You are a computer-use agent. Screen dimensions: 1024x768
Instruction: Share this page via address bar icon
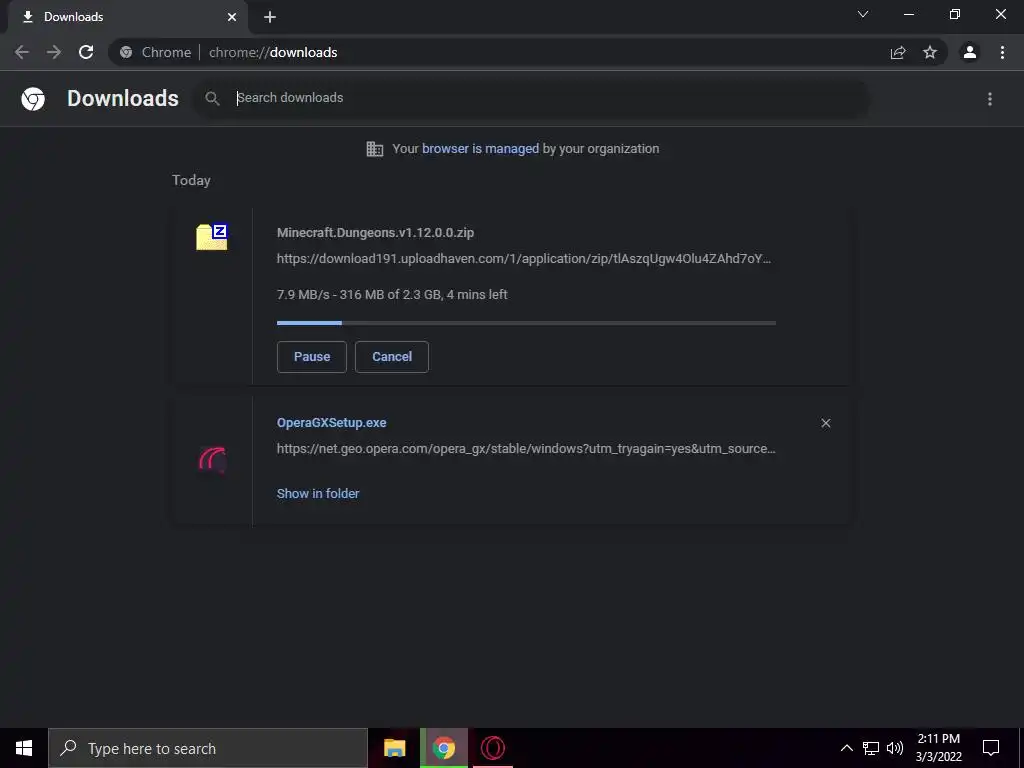(898, 52)
